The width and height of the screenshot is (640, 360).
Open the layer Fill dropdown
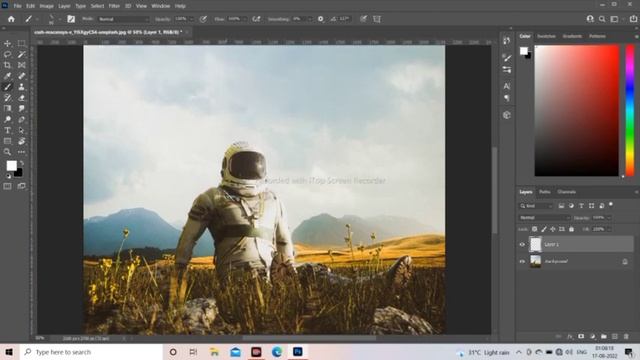pyautogui.click(x=609, y=229)
